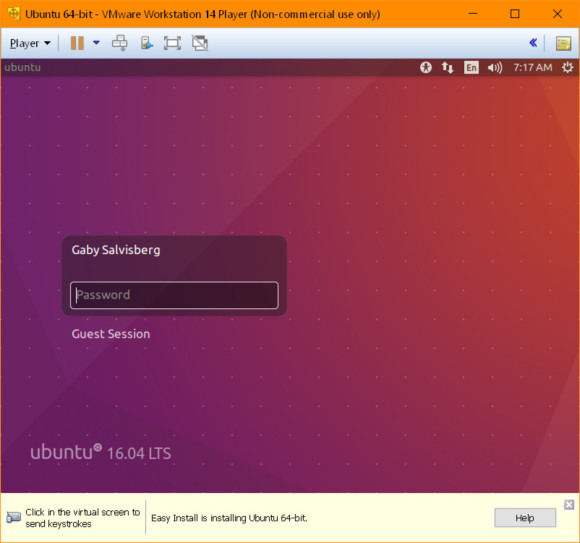
Task: Send Ctrl+Alt+Del to the virtual machine
Action: [119, 43]
